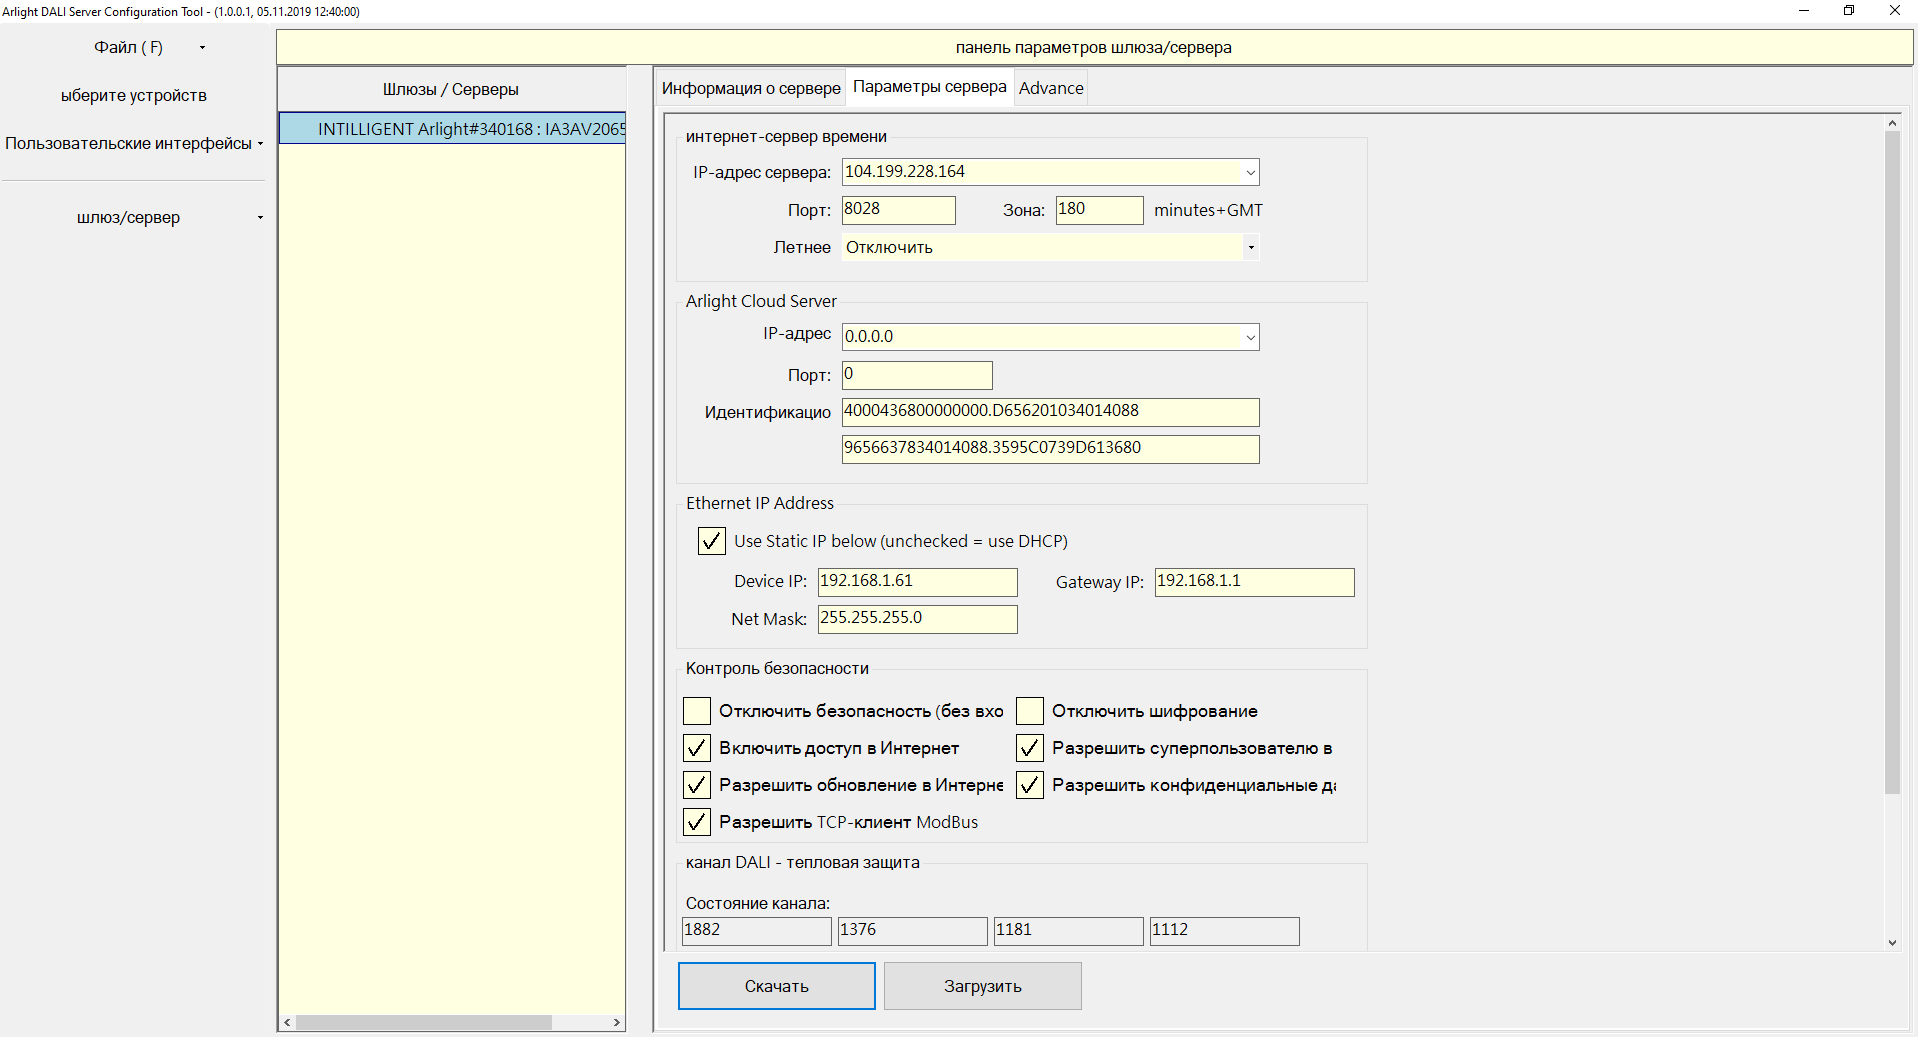Open Arlight Cloud Server IP-адрес dropdown

click(1249, 338)
